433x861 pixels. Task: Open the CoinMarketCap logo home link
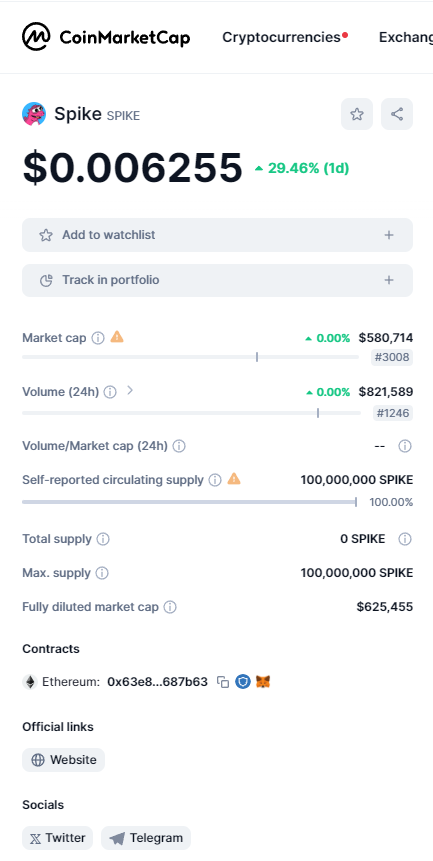coord(106,37)
